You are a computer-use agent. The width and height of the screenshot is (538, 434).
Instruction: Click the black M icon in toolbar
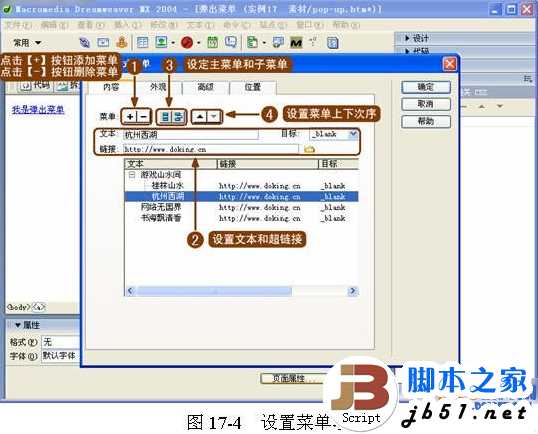coord(296,43)
